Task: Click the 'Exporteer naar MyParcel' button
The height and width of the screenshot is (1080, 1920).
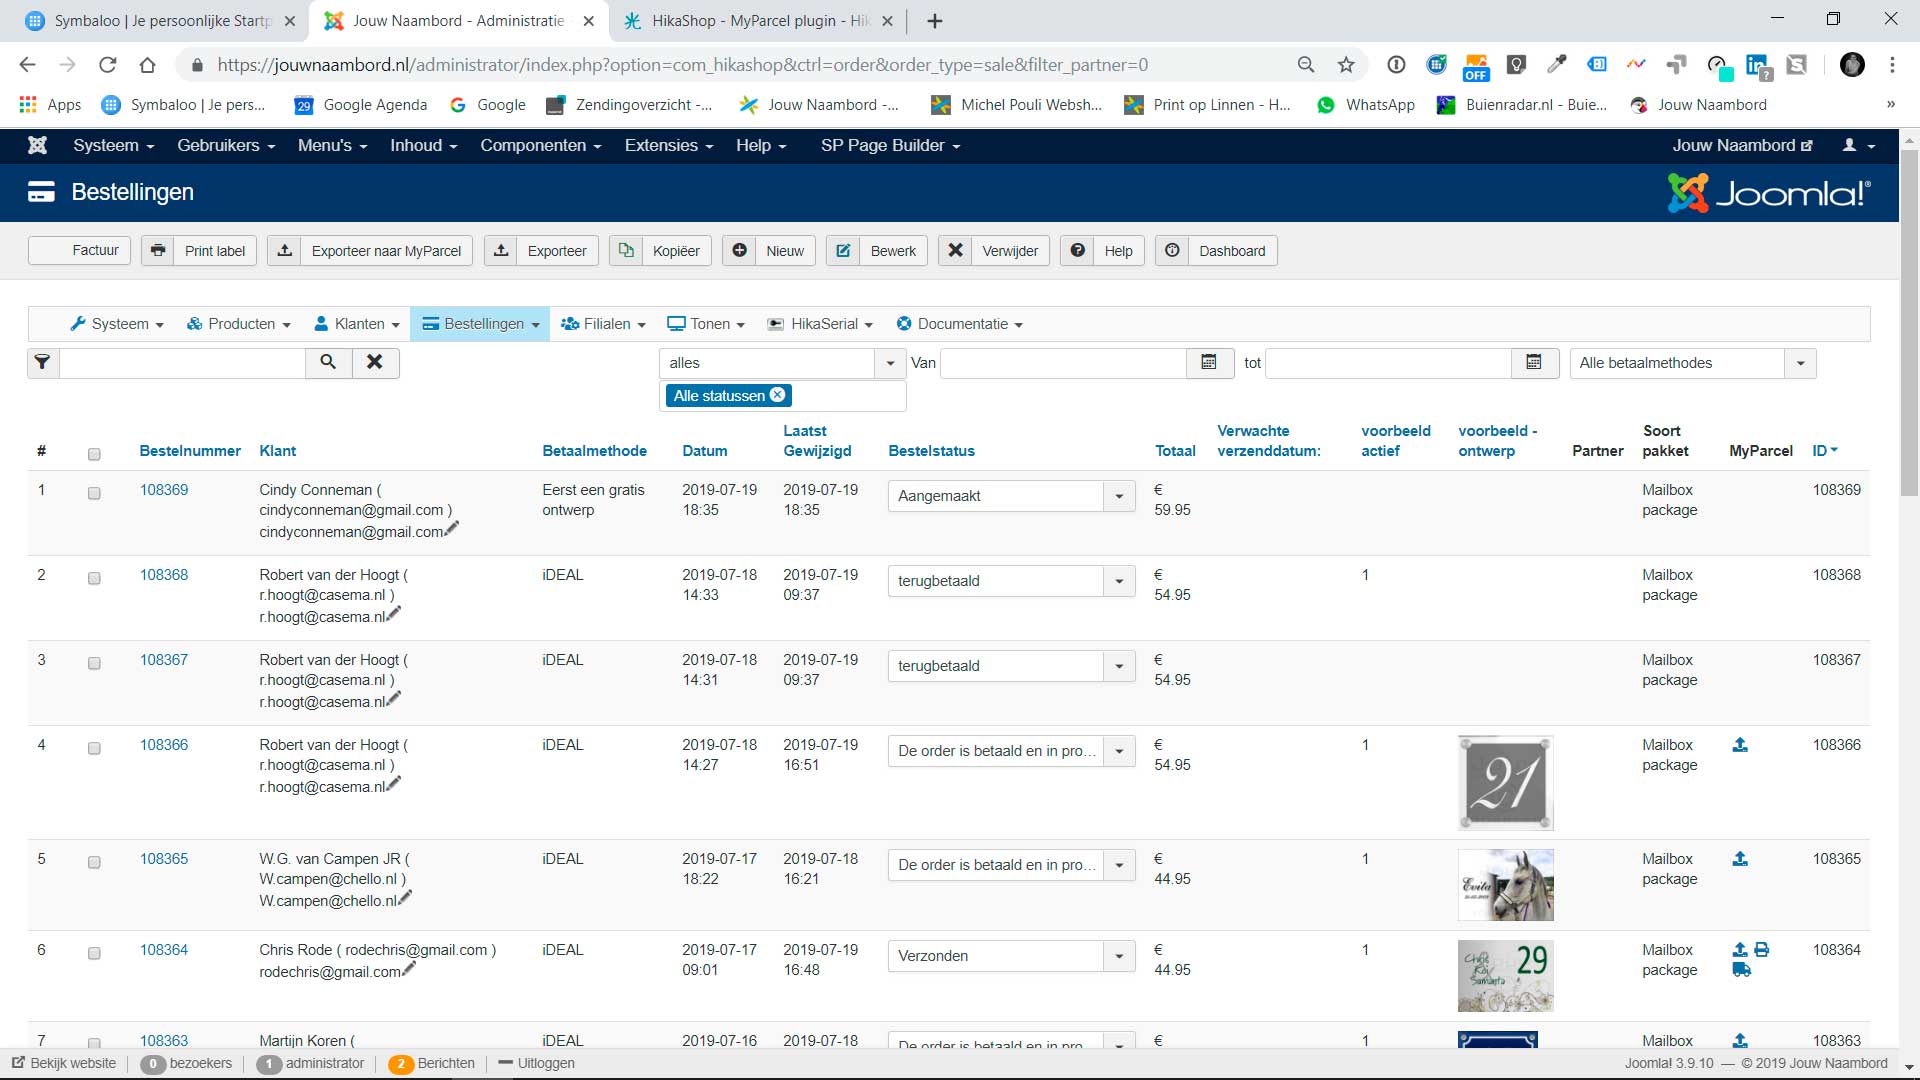Action: tap(368, 251)
